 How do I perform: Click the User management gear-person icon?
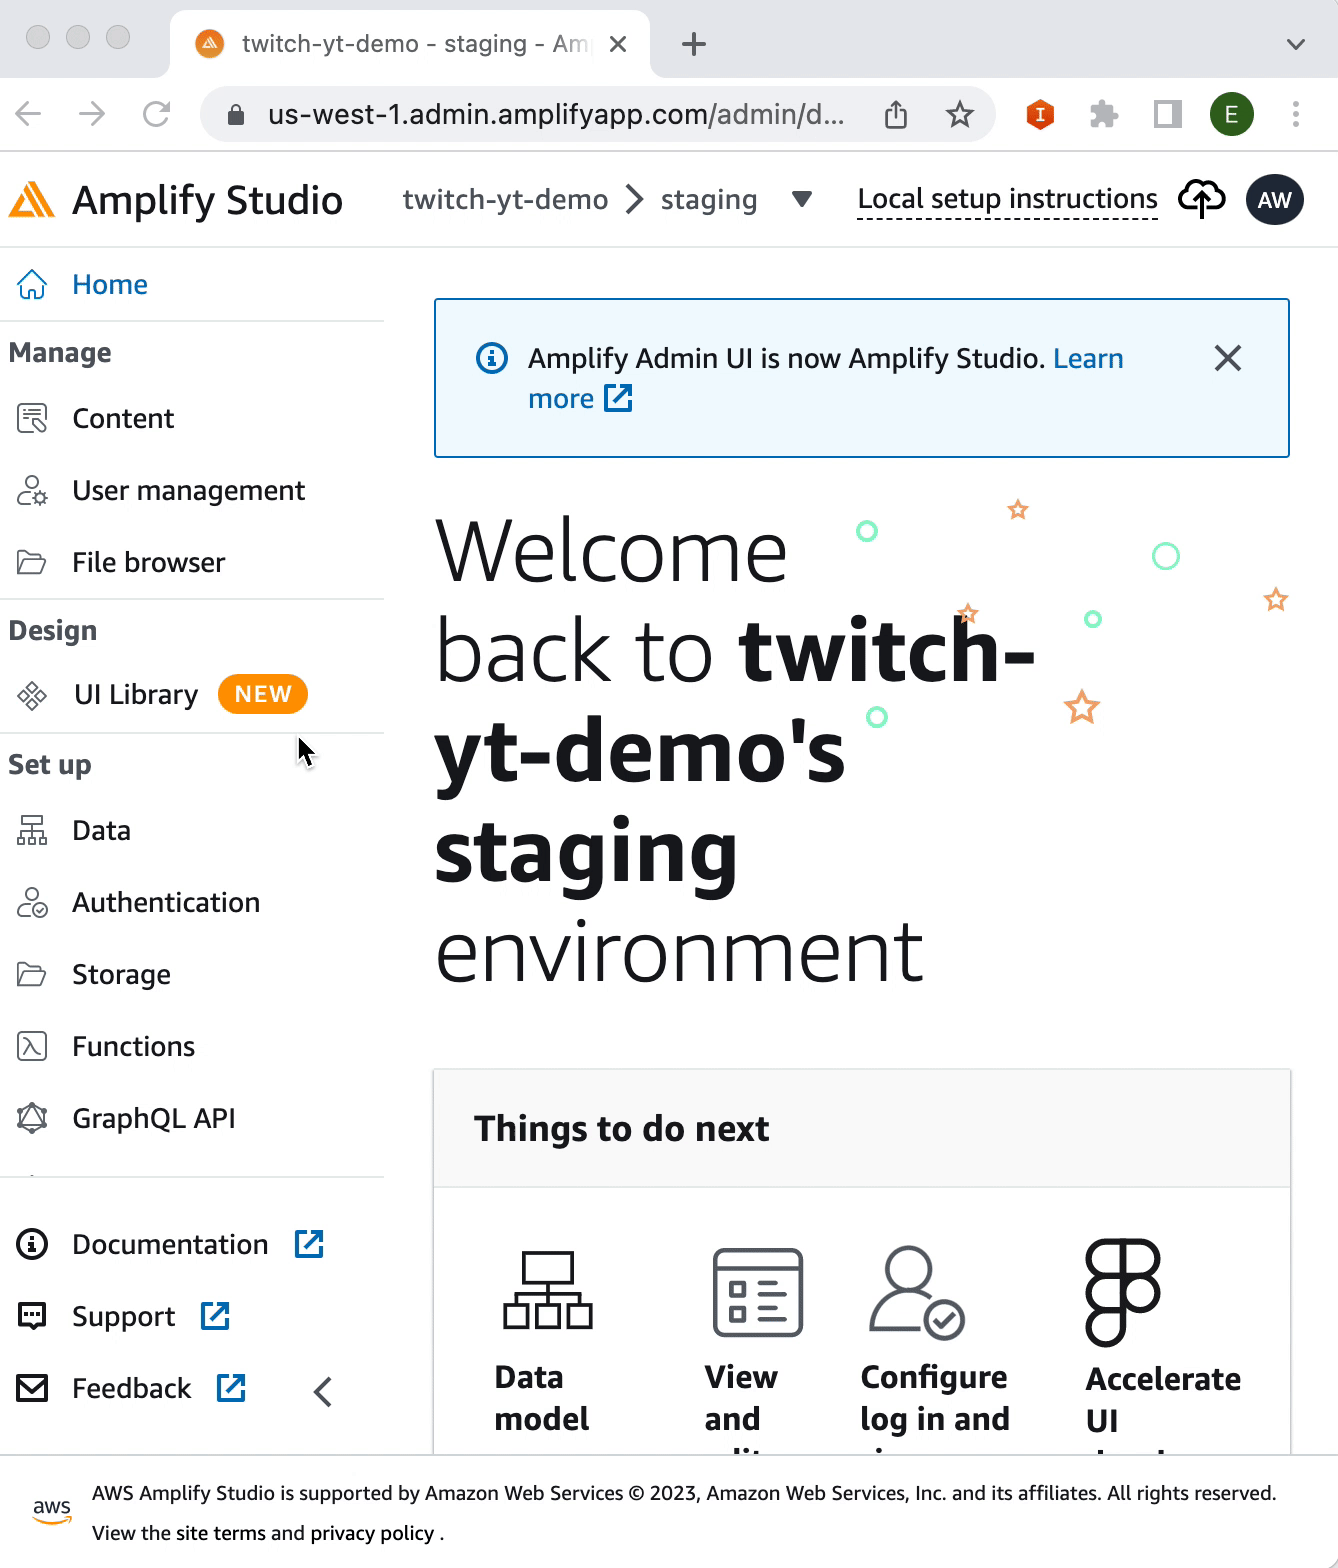tap(32, 491)
